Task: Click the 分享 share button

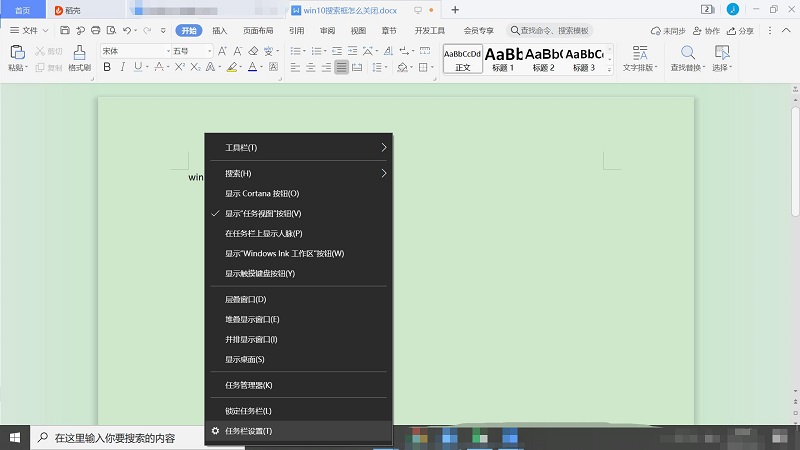Action: tap(741, 31)
